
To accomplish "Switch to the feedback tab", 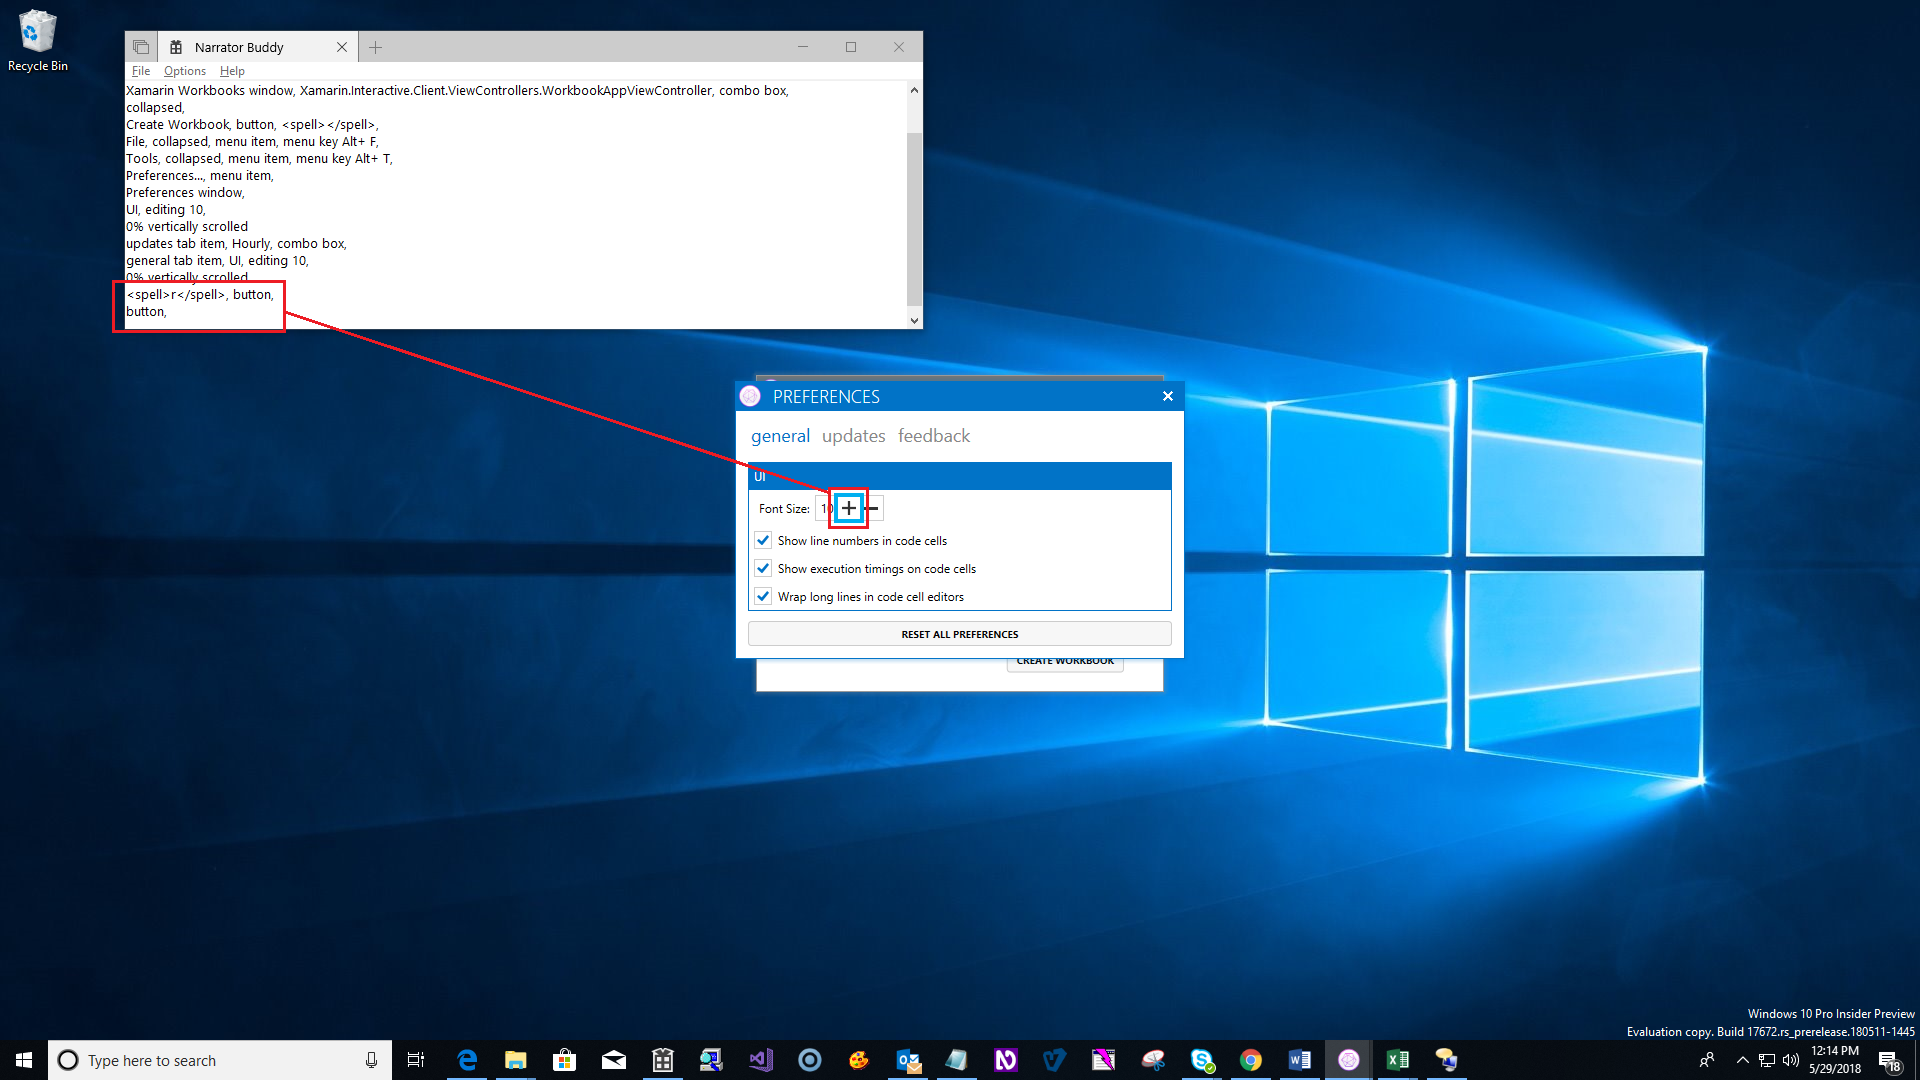I will pos(933,436).
